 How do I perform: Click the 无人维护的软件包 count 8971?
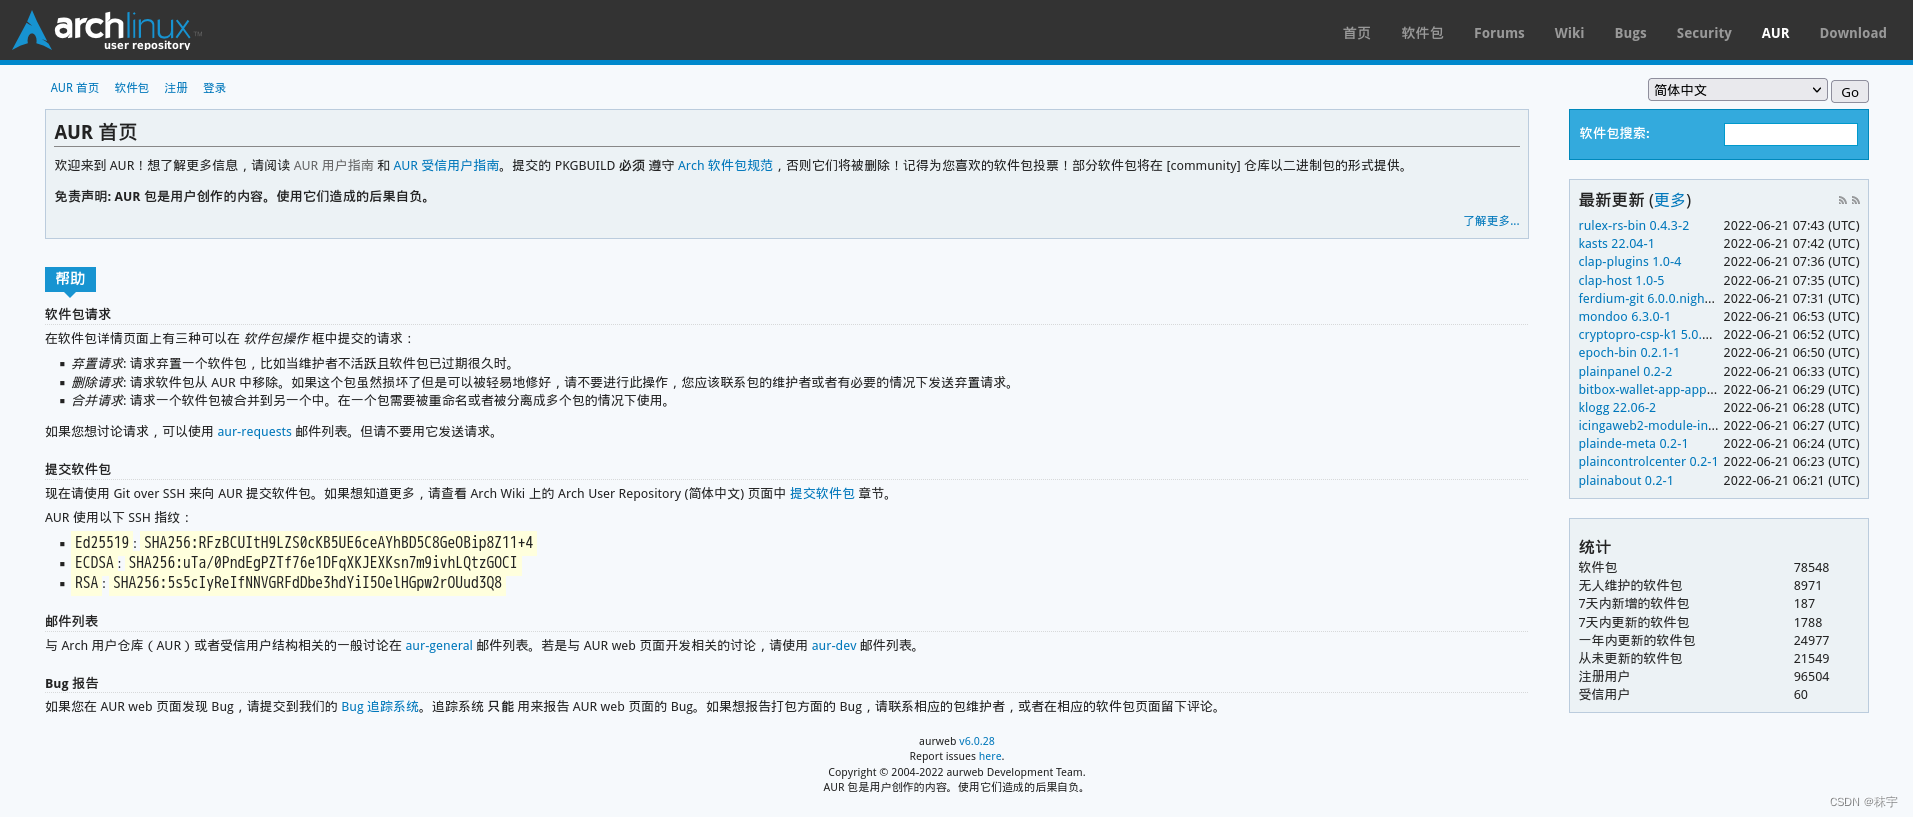click(x=1807, y=586)
